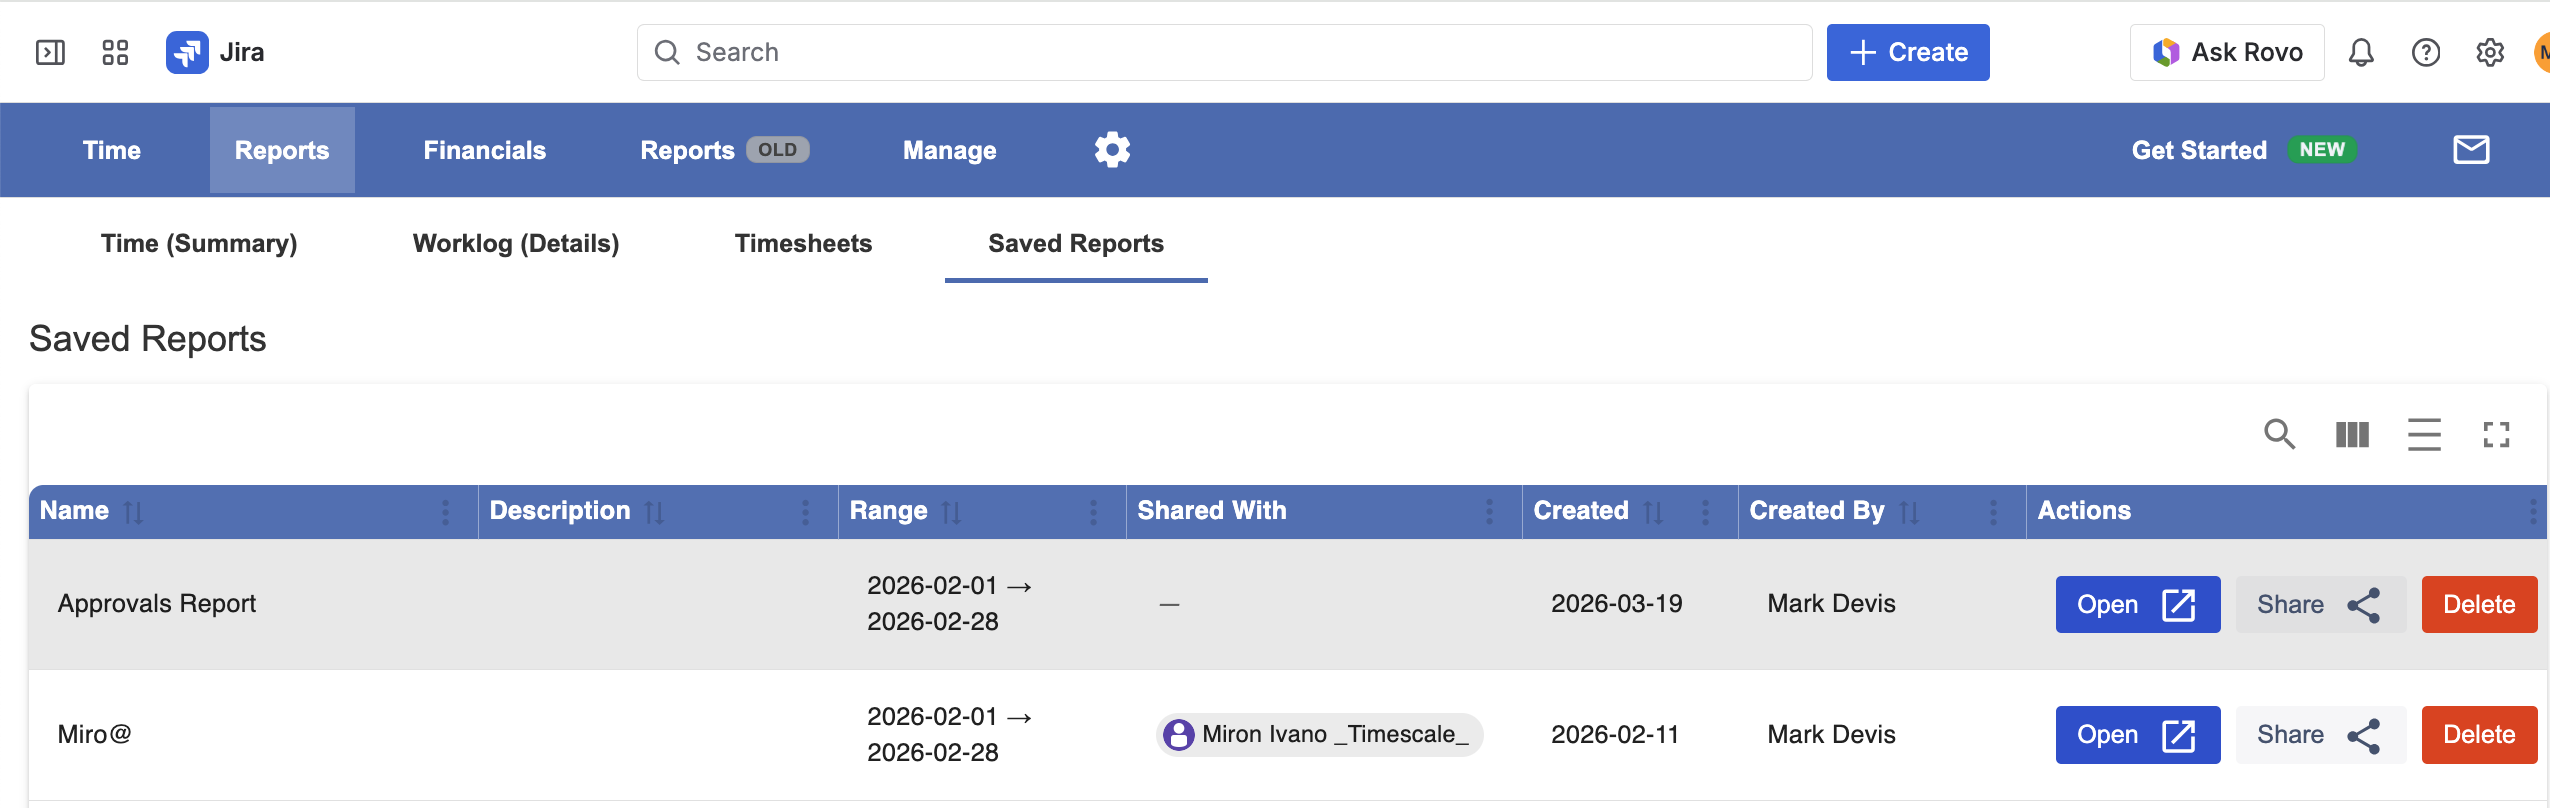Delete the Miro@ report

click(2479, 735)
